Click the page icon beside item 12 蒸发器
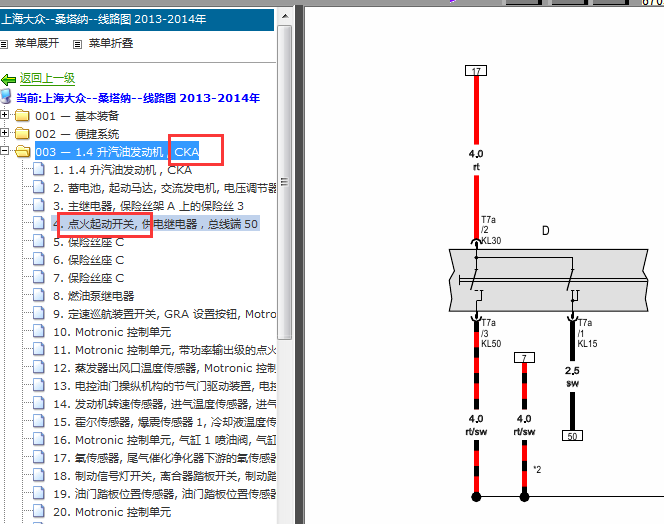Image resolution: width=664 pixels, height=524 pixels. (39, 367)
